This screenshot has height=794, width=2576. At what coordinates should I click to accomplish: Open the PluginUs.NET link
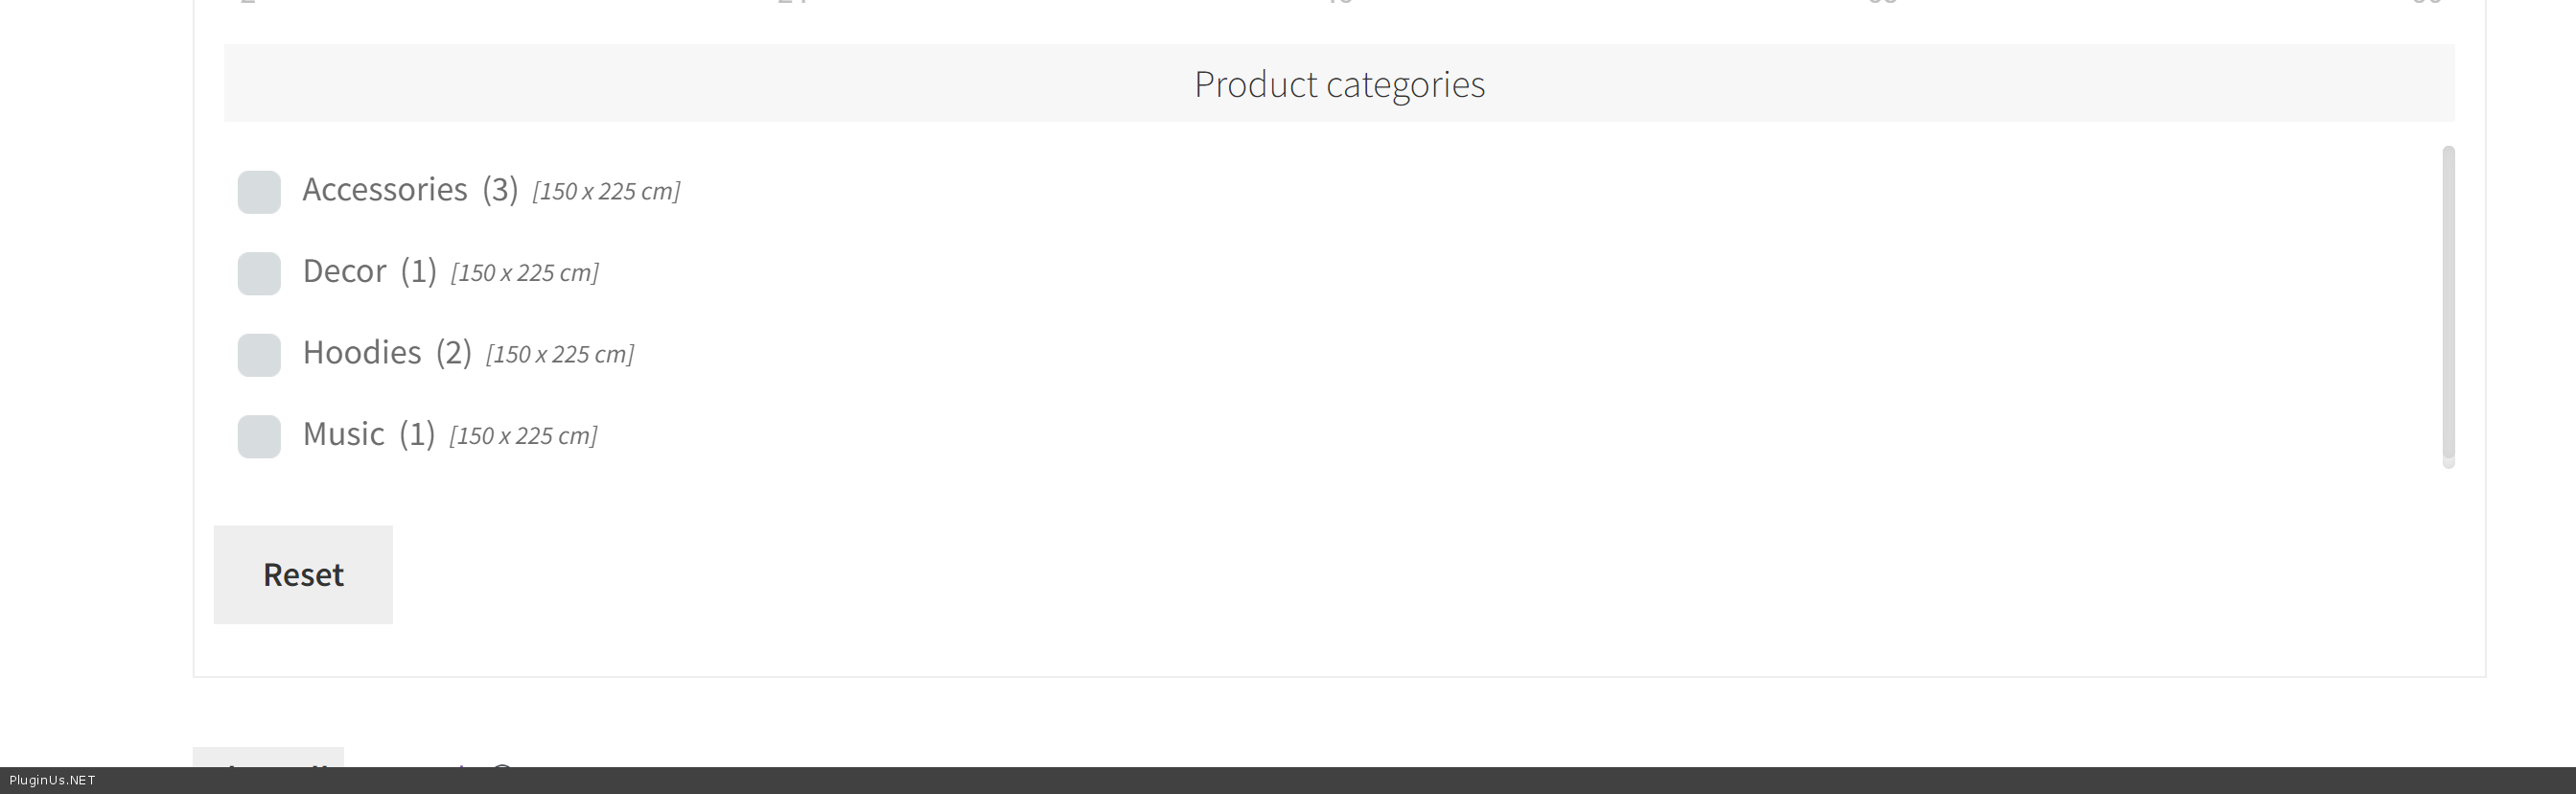click(52, 780)
